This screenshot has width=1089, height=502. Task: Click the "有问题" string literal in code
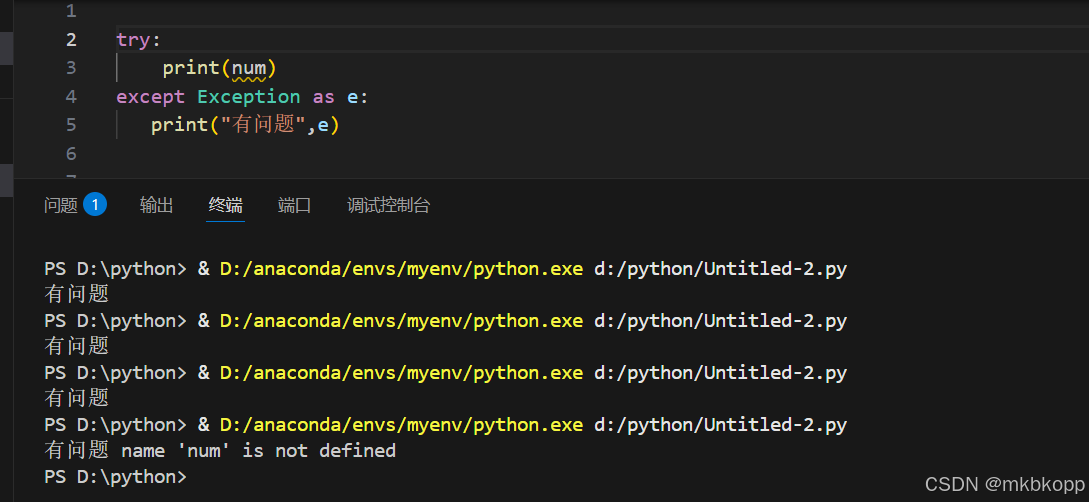264,125
